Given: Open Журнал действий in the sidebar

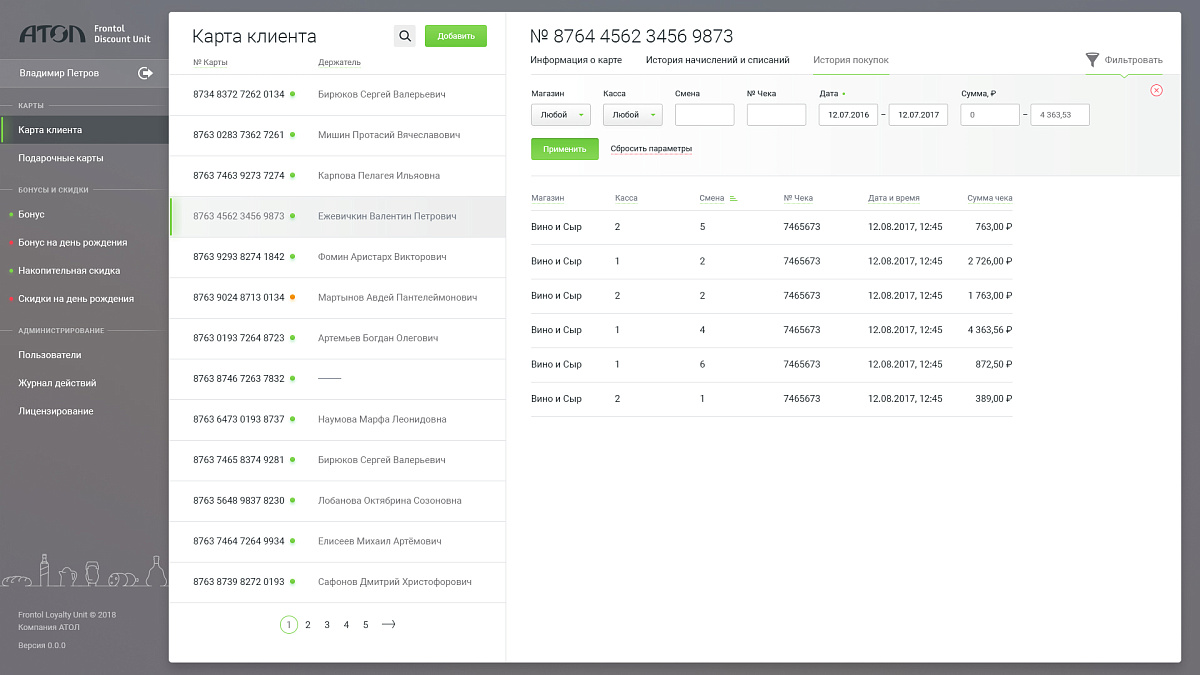Looking at the screenshot, I should (57, 383).
